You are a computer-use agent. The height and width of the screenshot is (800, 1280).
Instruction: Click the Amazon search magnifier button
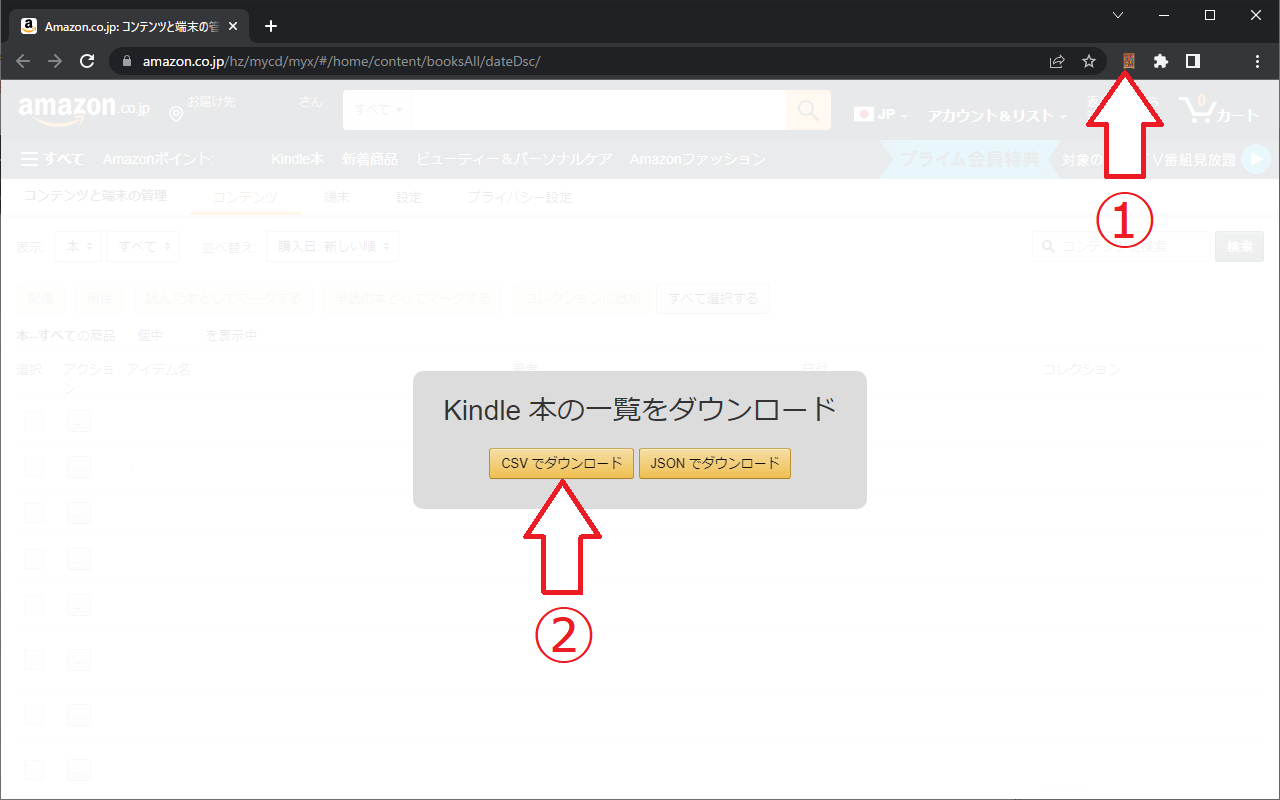(x=808, y=109)
